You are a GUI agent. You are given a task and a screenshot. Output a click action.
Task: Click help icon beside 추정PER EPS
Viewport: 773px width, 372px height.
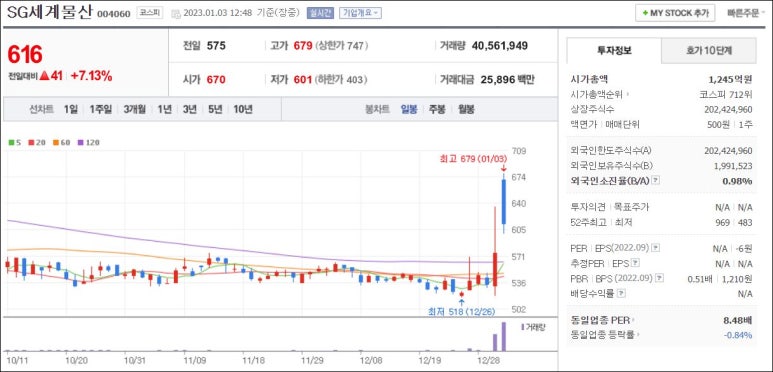(636, 263)
